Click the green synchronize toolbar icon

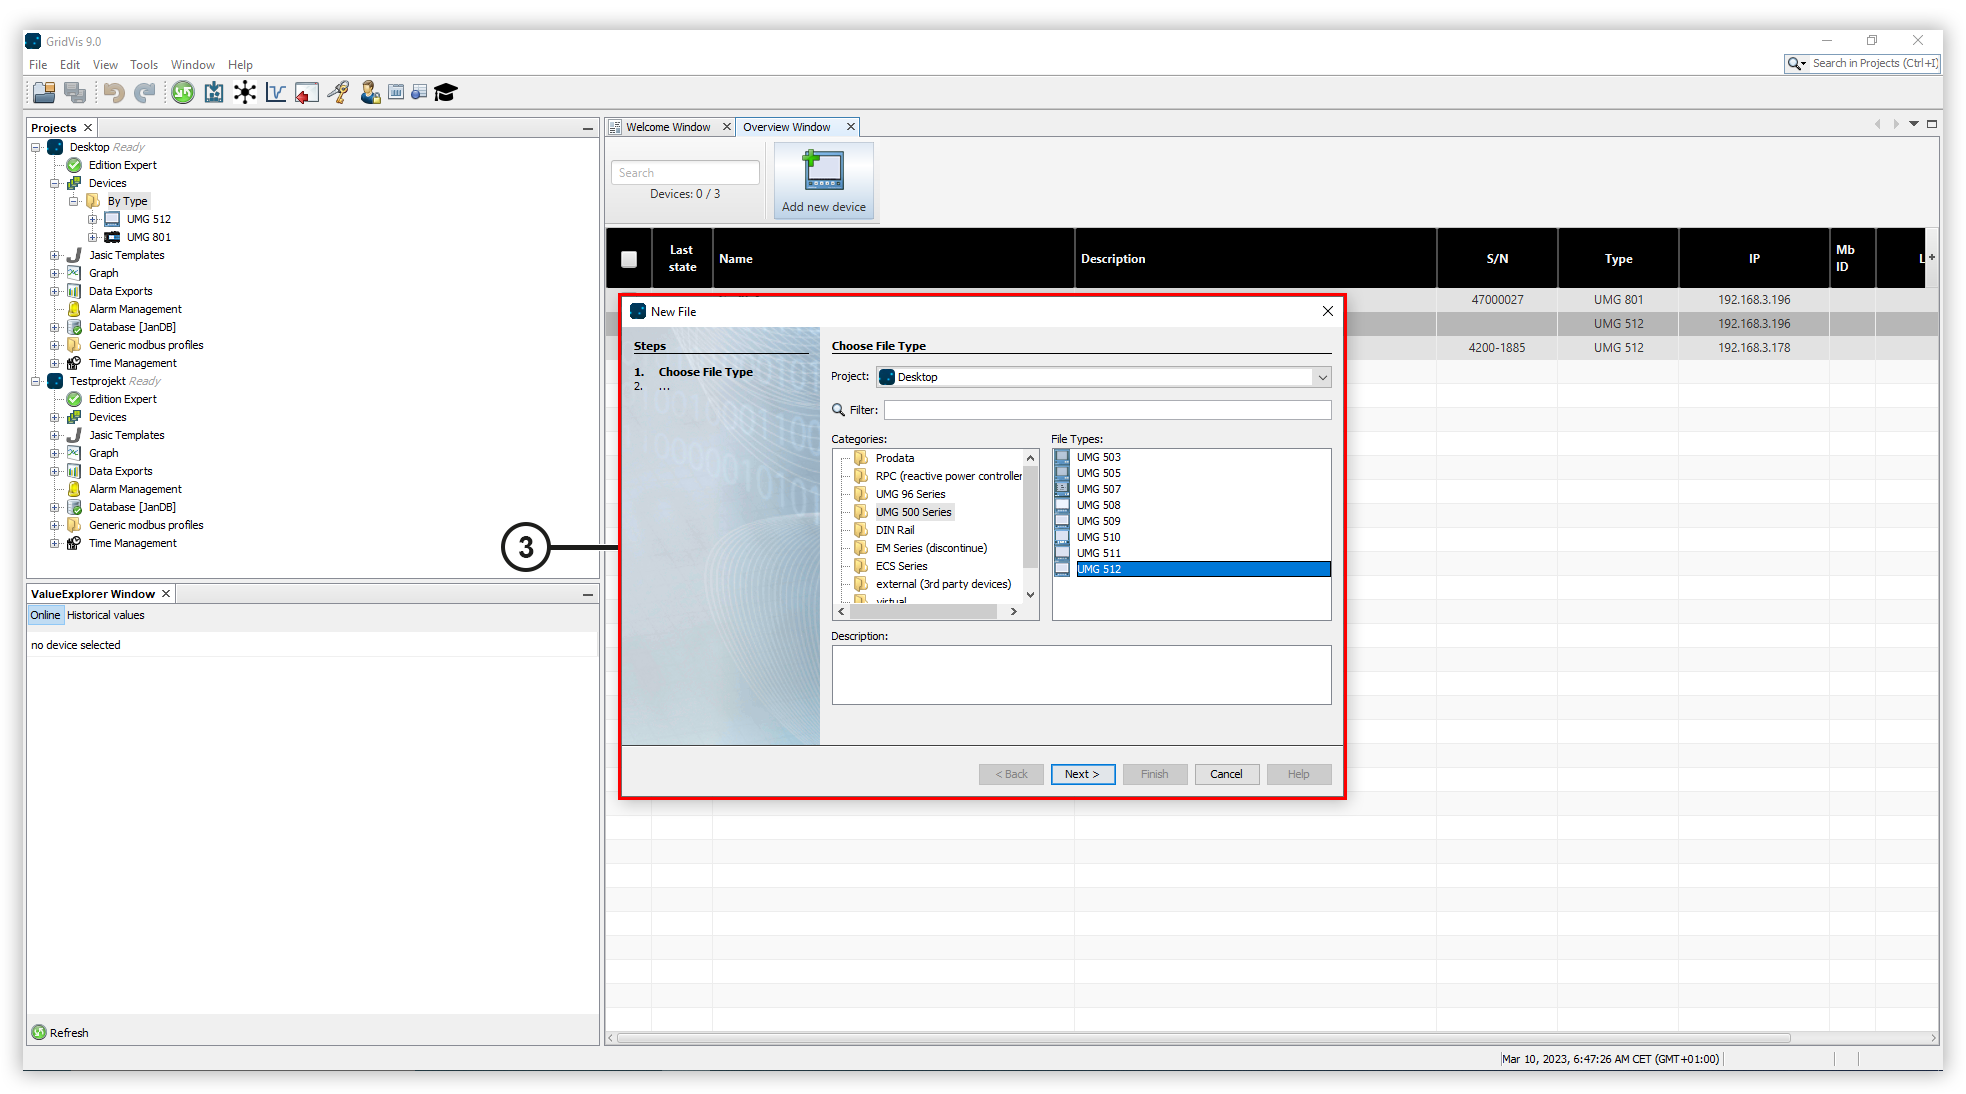[x=183, y=93]
